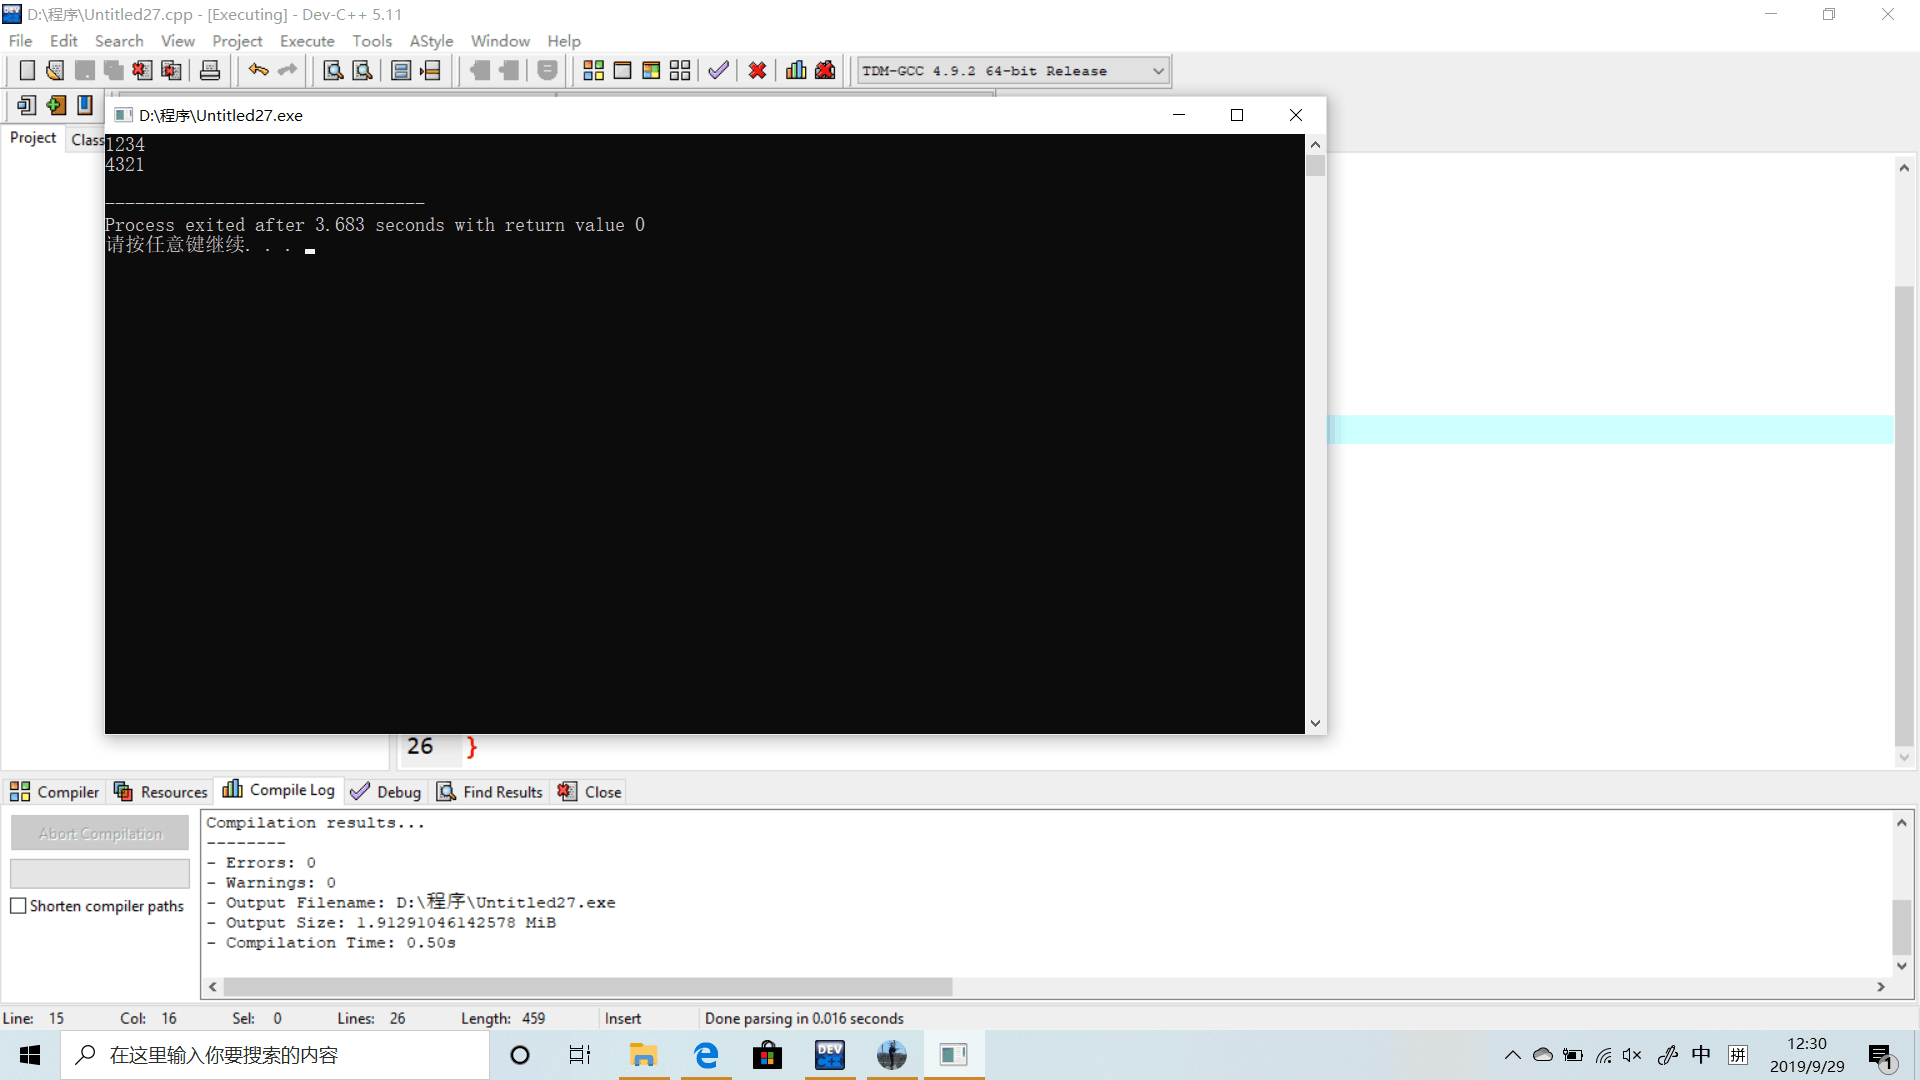Click the taskbar search input box
Image resolution: width=1920 pixels, height=1080 pixels.
click(275, 1055)
